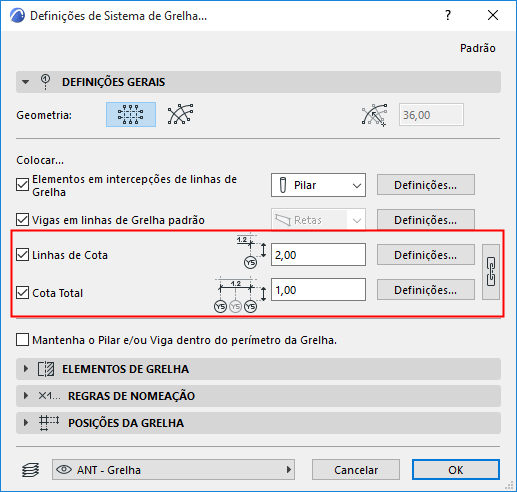Click the Cancelar button
The height and width of the screenshot is (492, 517).
click(356, 470)
